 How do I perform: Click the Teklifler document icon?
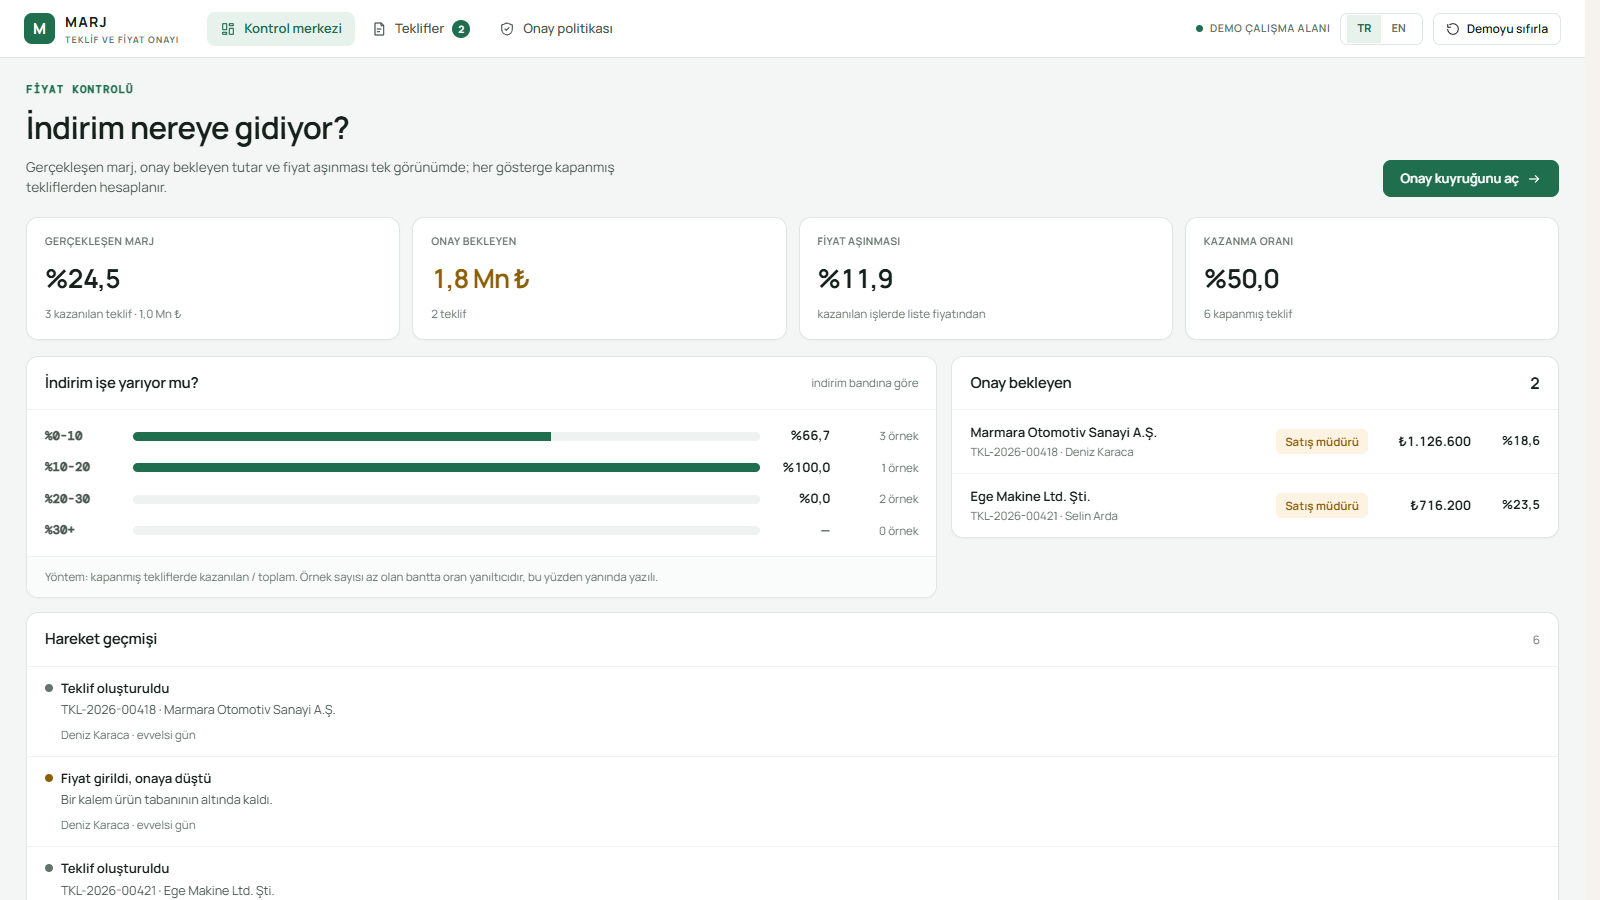tap(379, 29)
